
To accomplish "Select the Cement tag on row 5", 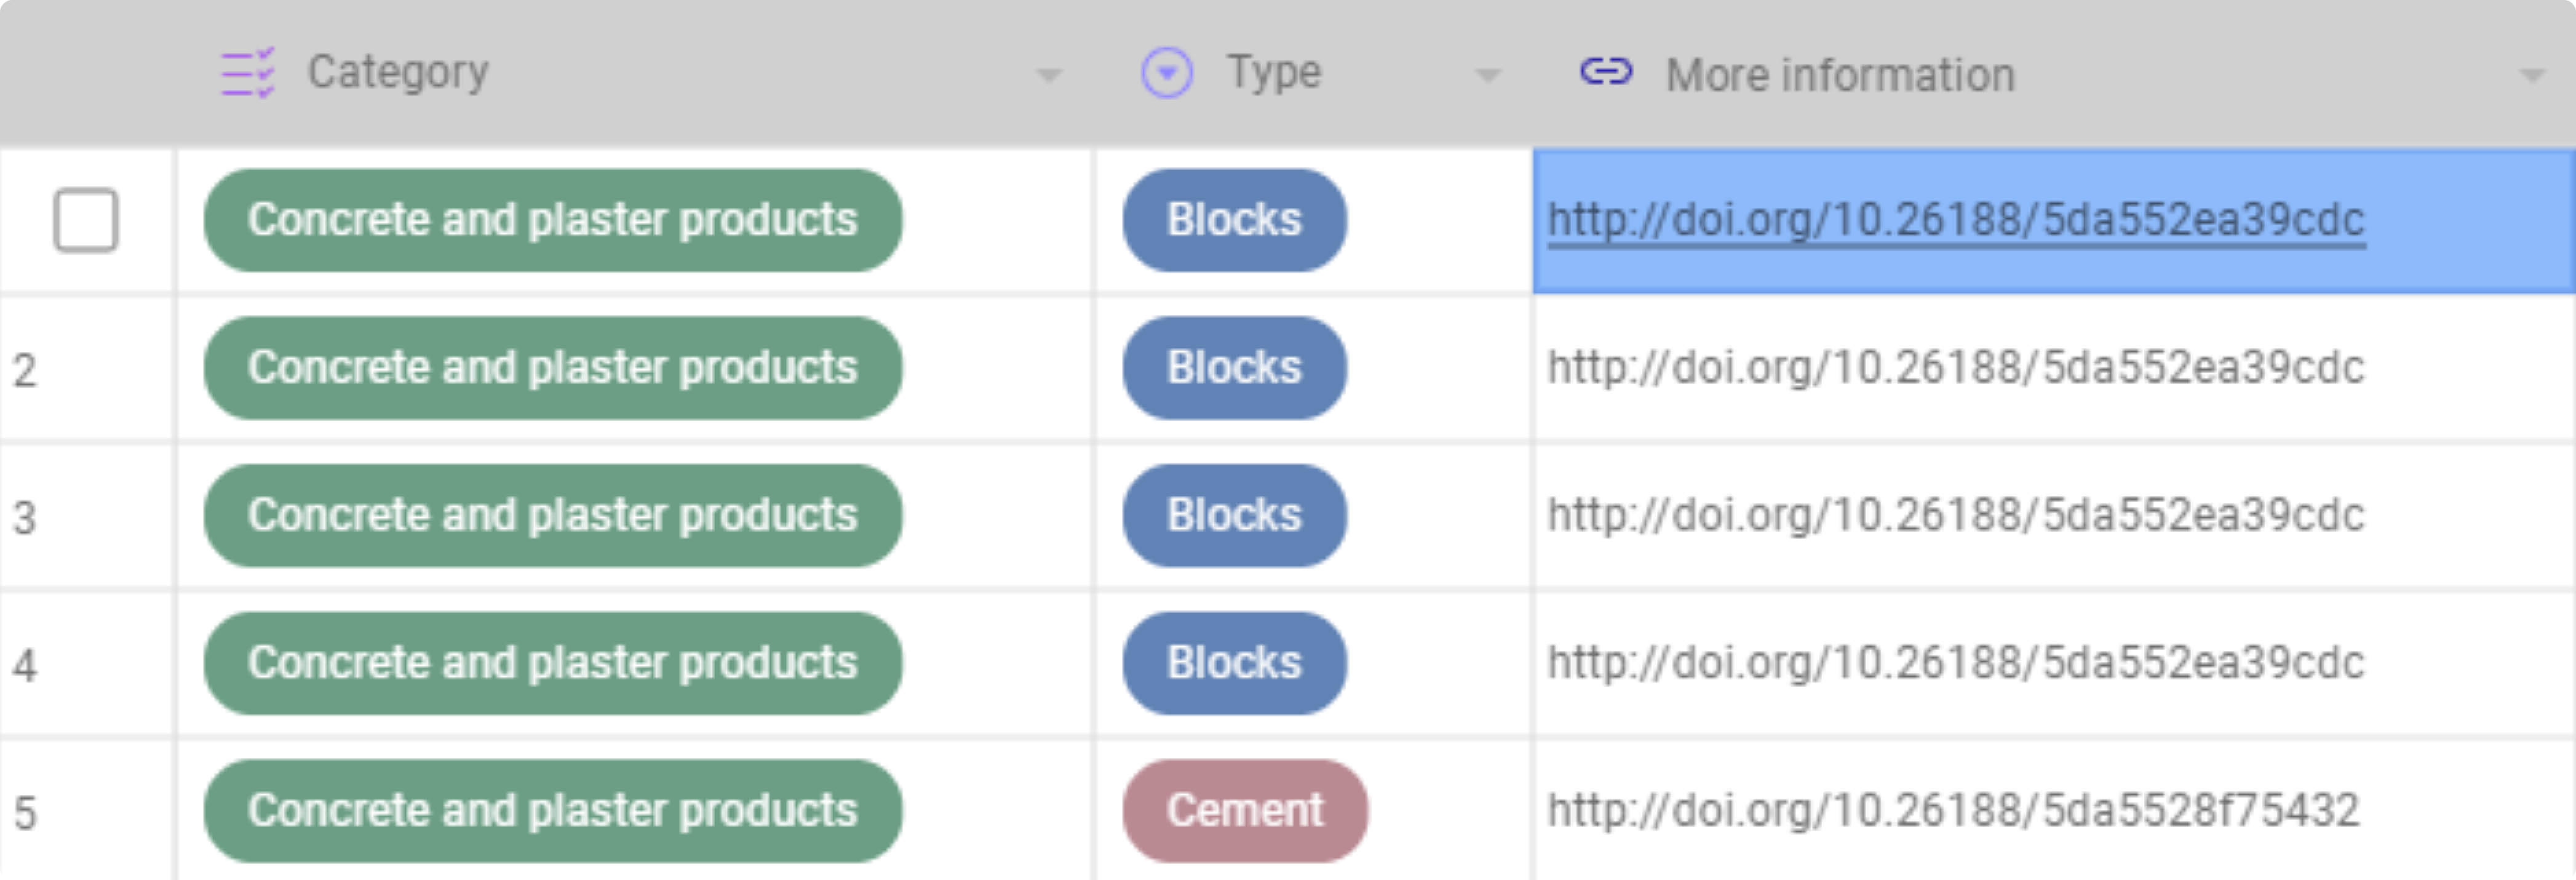I will (x=1243, y=810).
